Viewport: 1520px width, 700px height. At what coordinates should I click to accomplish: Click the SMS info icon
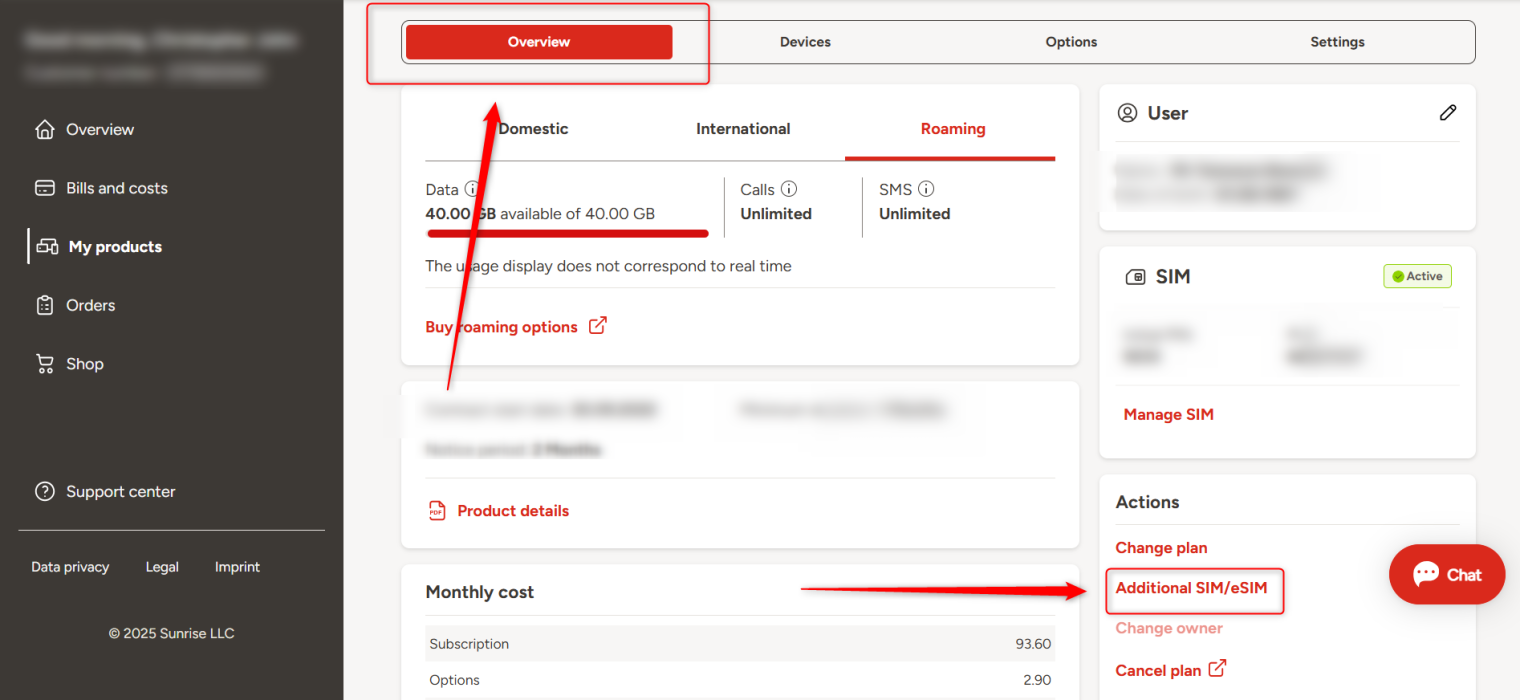(x=925, y=189)
